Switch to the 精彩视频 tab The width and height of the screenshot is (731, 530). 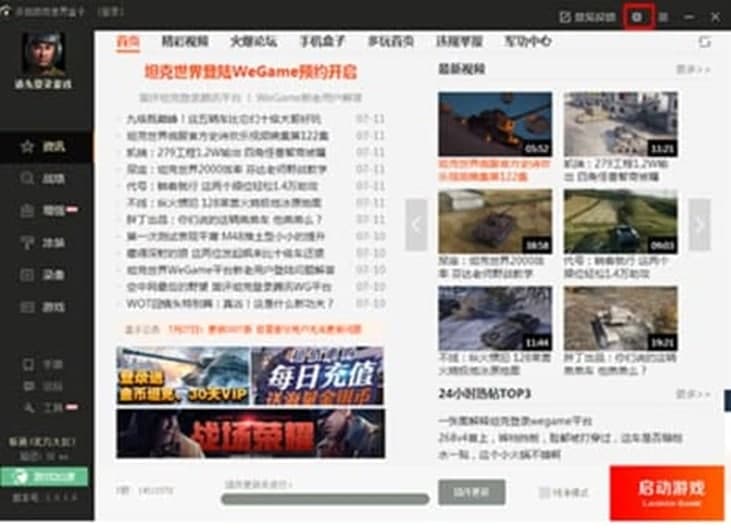pyautogui.click(x=185, y=41)
